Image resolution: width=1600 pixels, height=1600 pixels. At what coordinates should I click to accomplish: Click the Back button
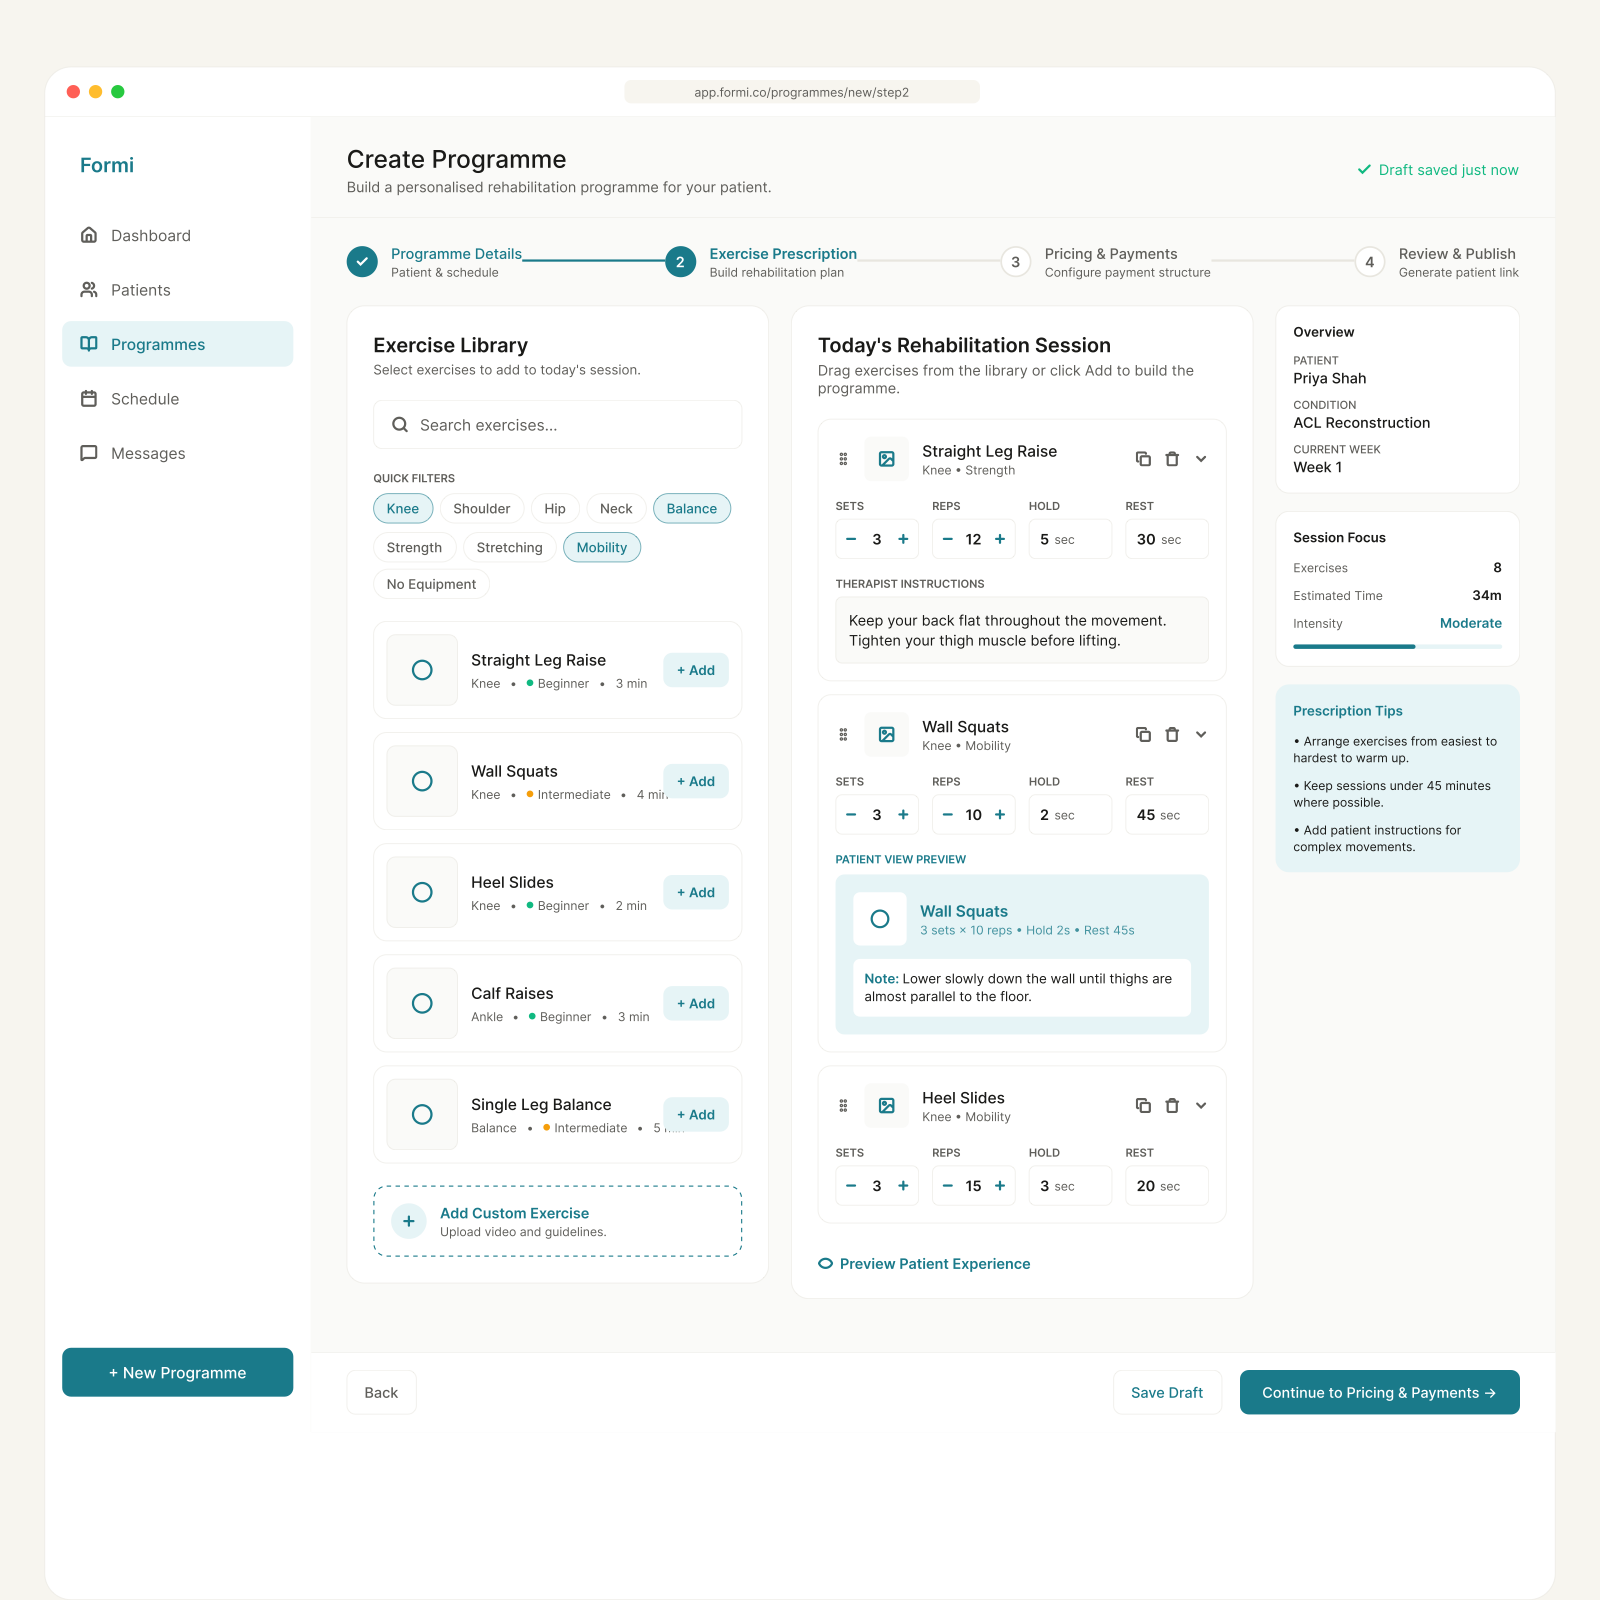point(381,1393)
